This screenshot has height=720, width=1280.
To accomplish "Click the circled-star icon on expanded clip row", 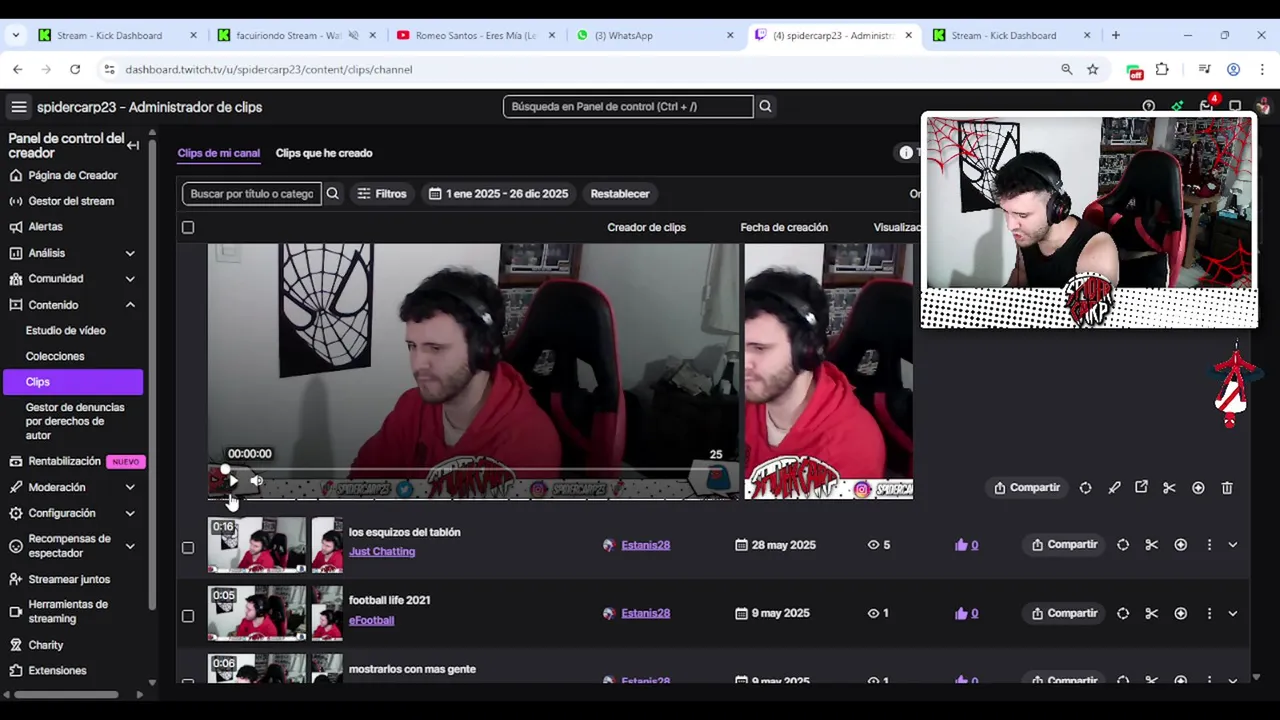I will coord(1198,488).
